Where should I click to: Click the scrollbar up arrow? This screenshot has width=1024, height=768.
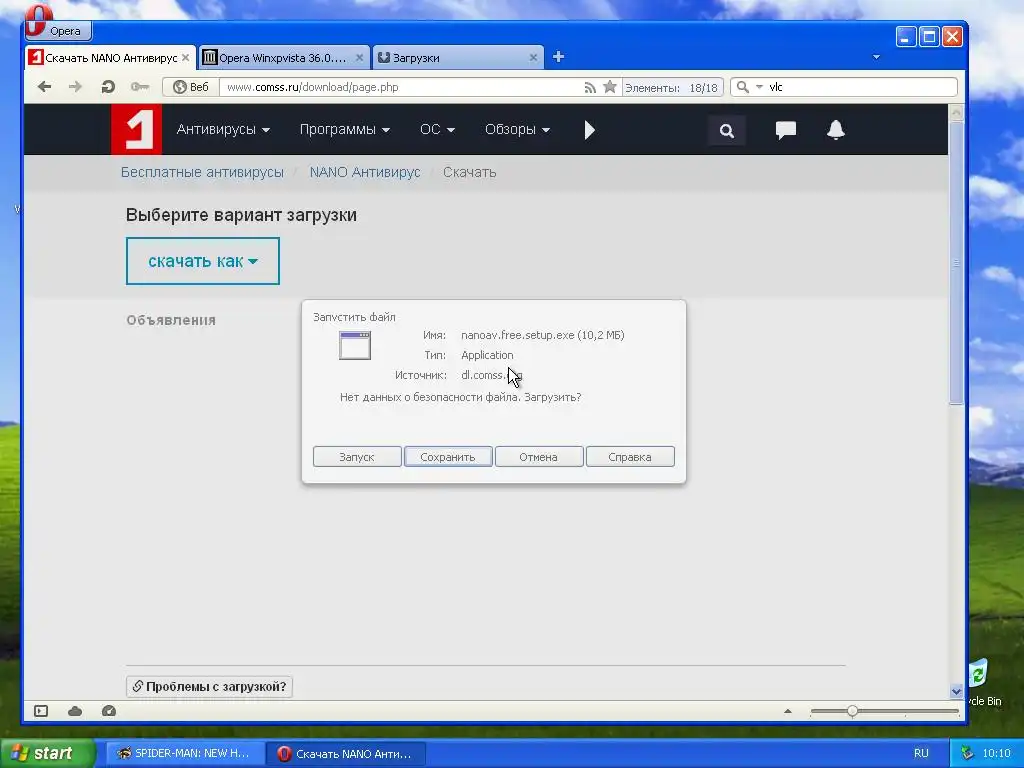tap(956, 112)
